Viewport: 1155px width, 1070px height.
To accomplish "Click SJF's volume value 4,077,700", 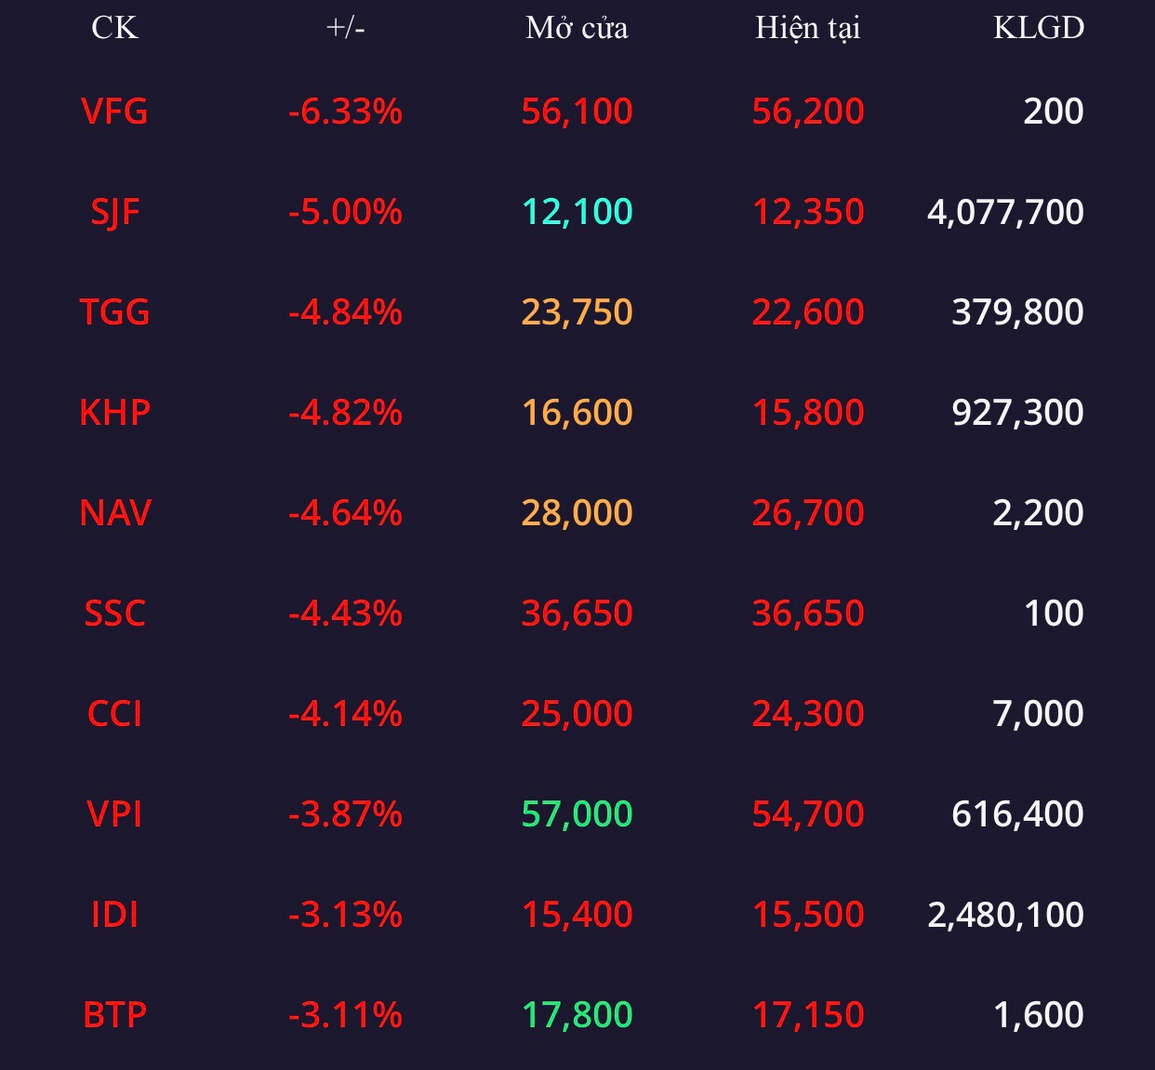I will 1005,212.
